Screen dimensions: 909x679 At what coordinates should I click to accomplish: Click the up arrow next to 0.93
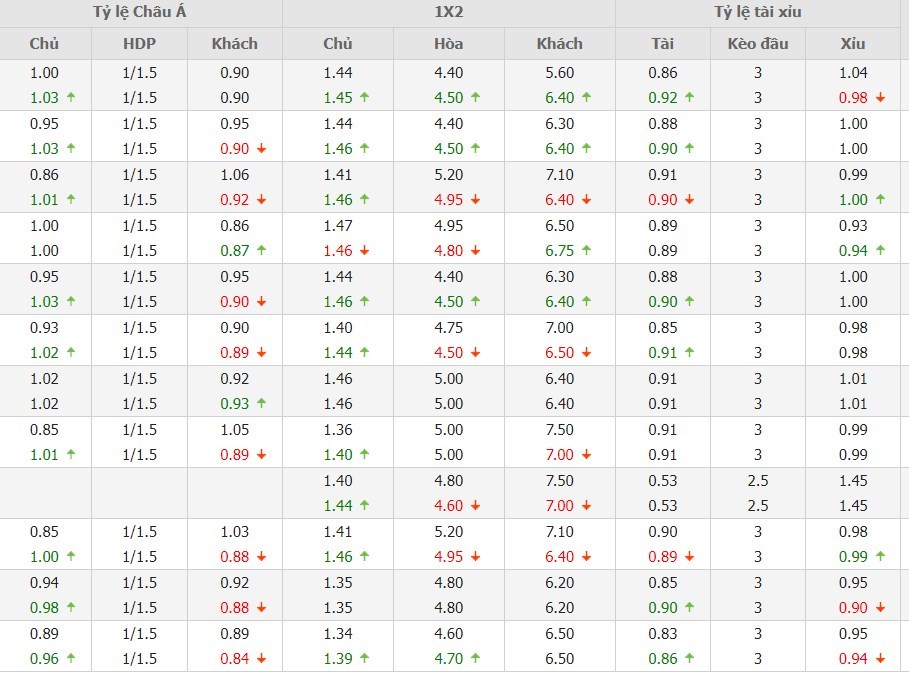click(x=261, y=404)
